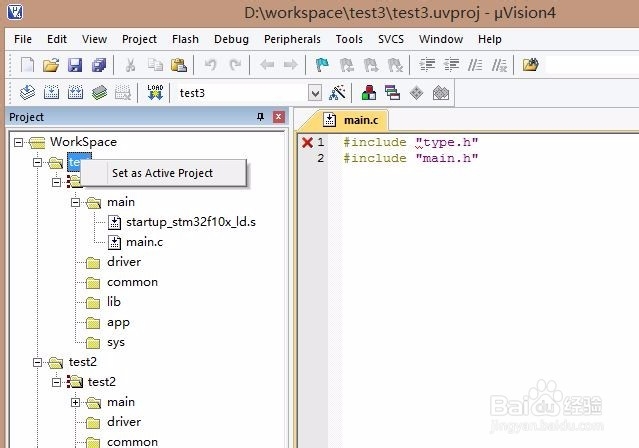Go to previous bookmark icon
639x448 pixels.
[346, 64]
